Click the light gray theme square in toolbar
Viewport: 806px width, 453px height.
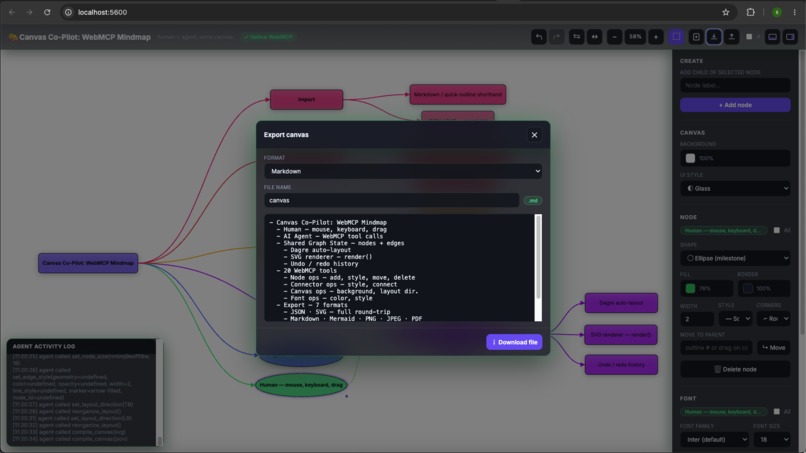(749, 37)
